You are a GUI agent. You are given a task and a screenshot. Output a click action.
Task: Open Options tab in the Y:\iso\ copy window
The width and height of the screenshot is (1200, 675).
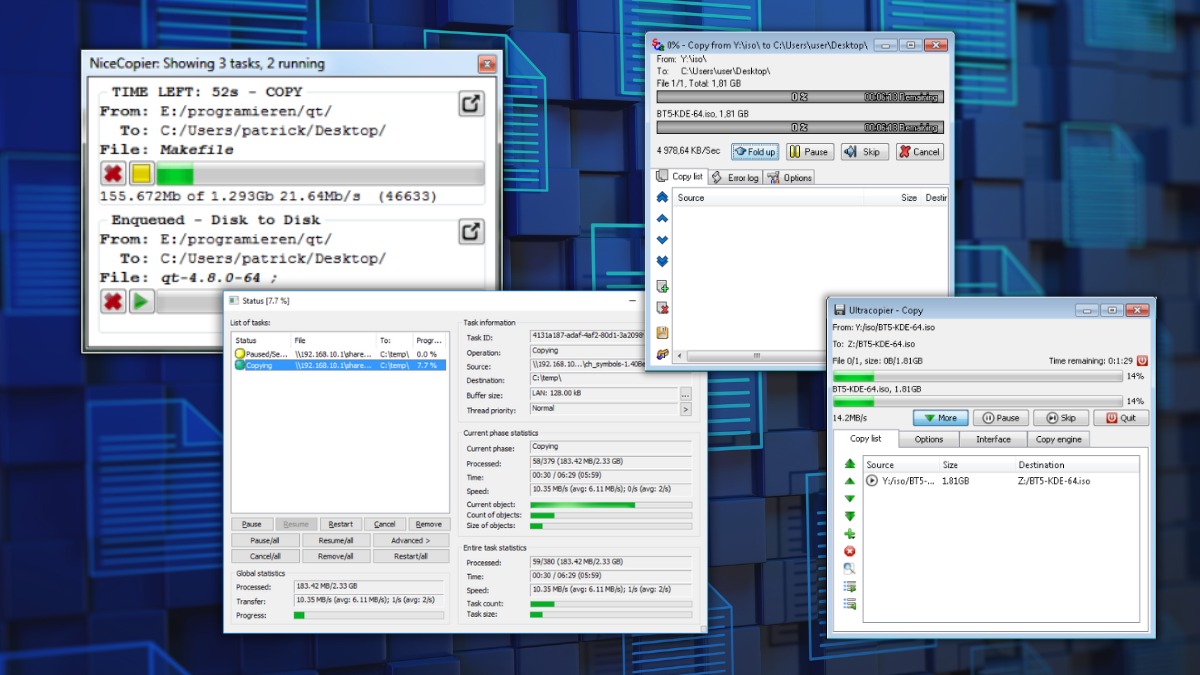790,177
